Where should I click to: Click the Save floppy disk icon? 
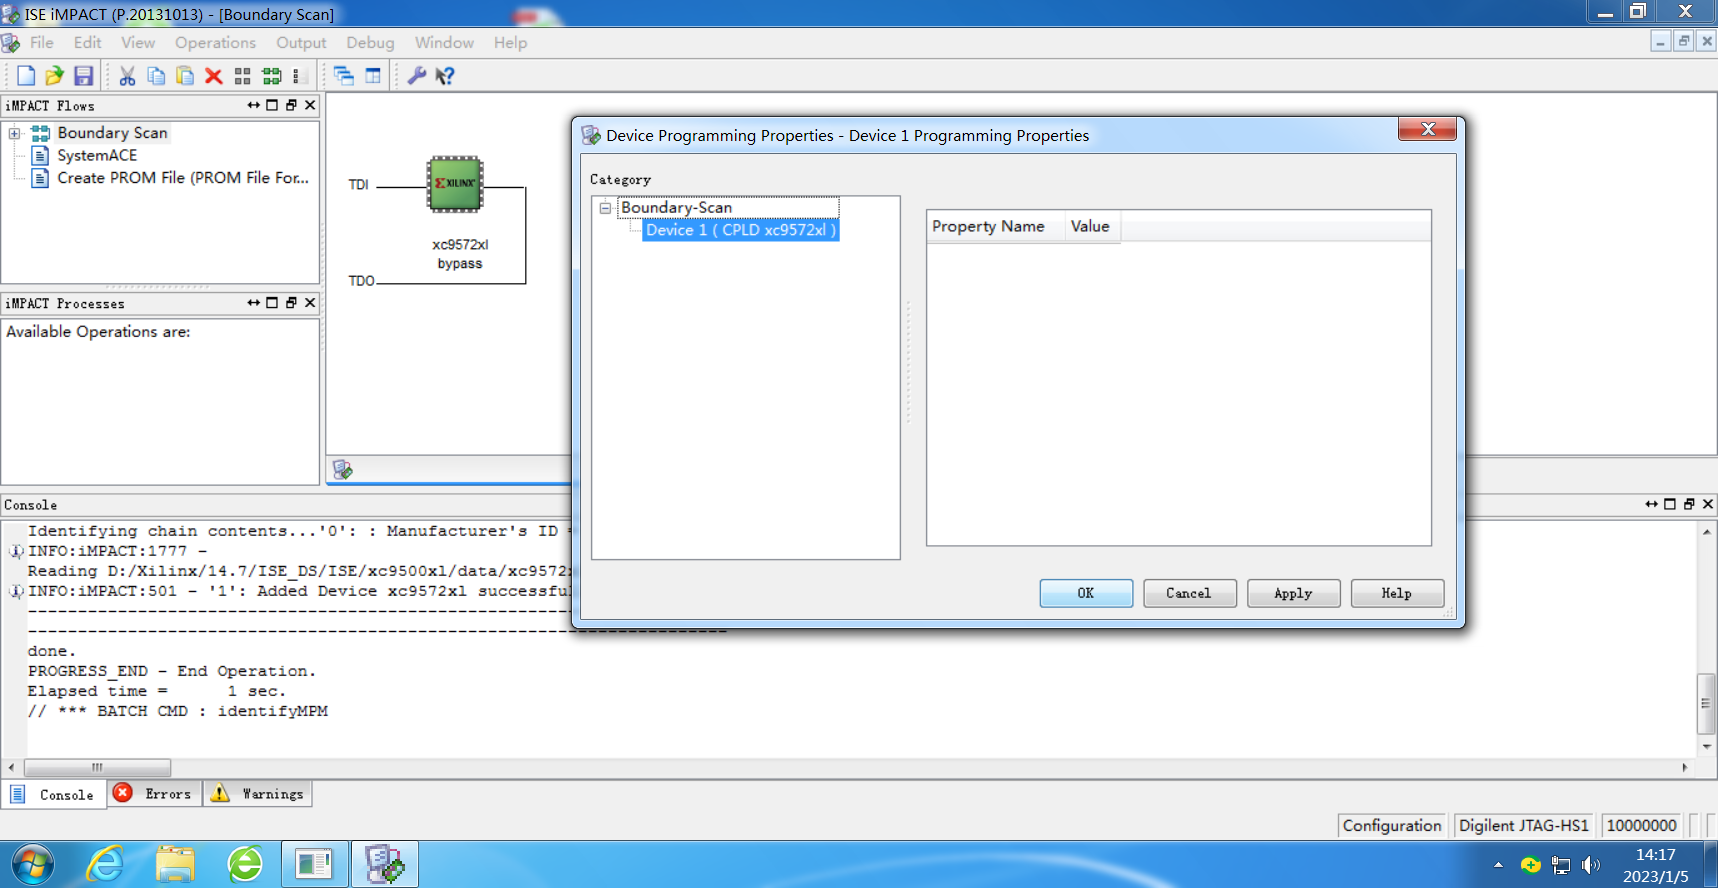[x=83, y=76]
